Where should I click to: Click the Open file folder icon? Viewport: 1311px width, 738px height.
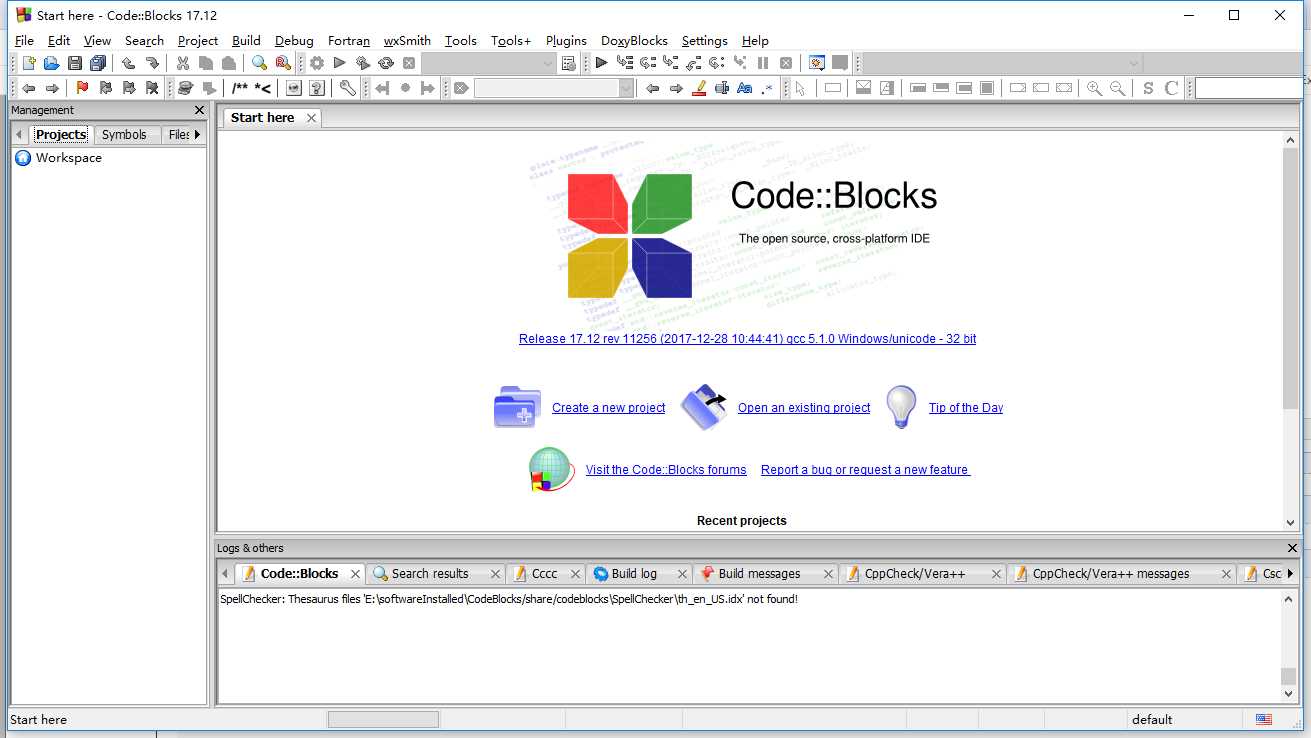(x=52, y=63)
